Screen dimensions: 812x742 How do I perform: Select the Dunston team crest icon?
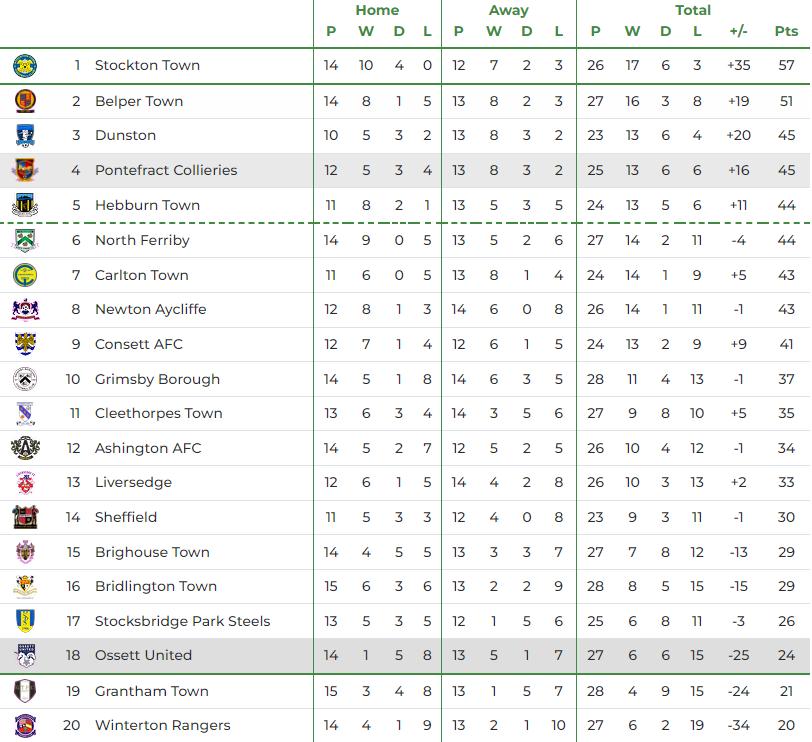point(25,136)
